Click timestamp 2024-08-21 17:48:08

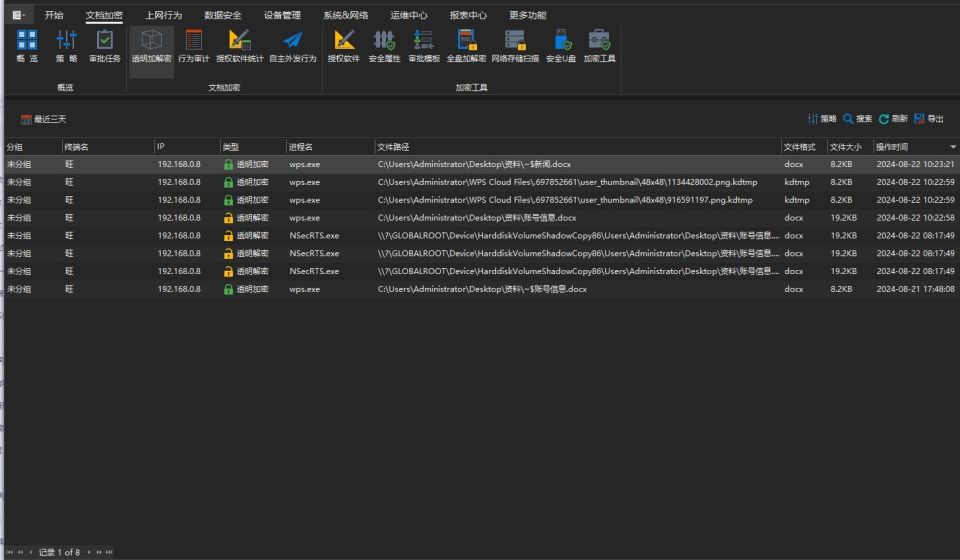coord(915,289)
